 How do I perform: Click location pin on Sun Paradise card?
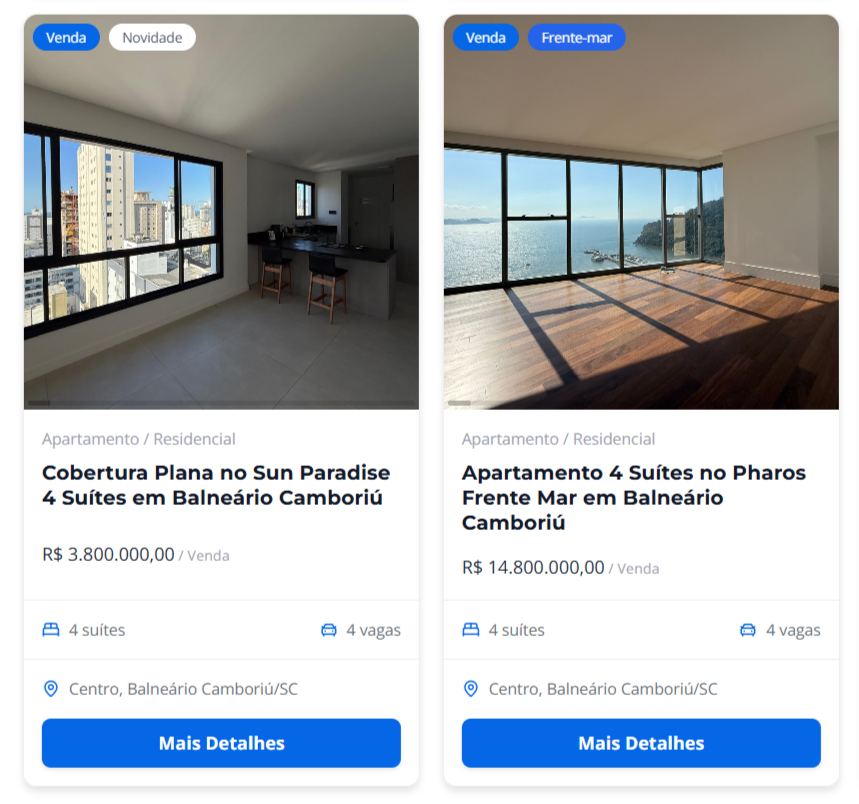(x=51, y=688)
